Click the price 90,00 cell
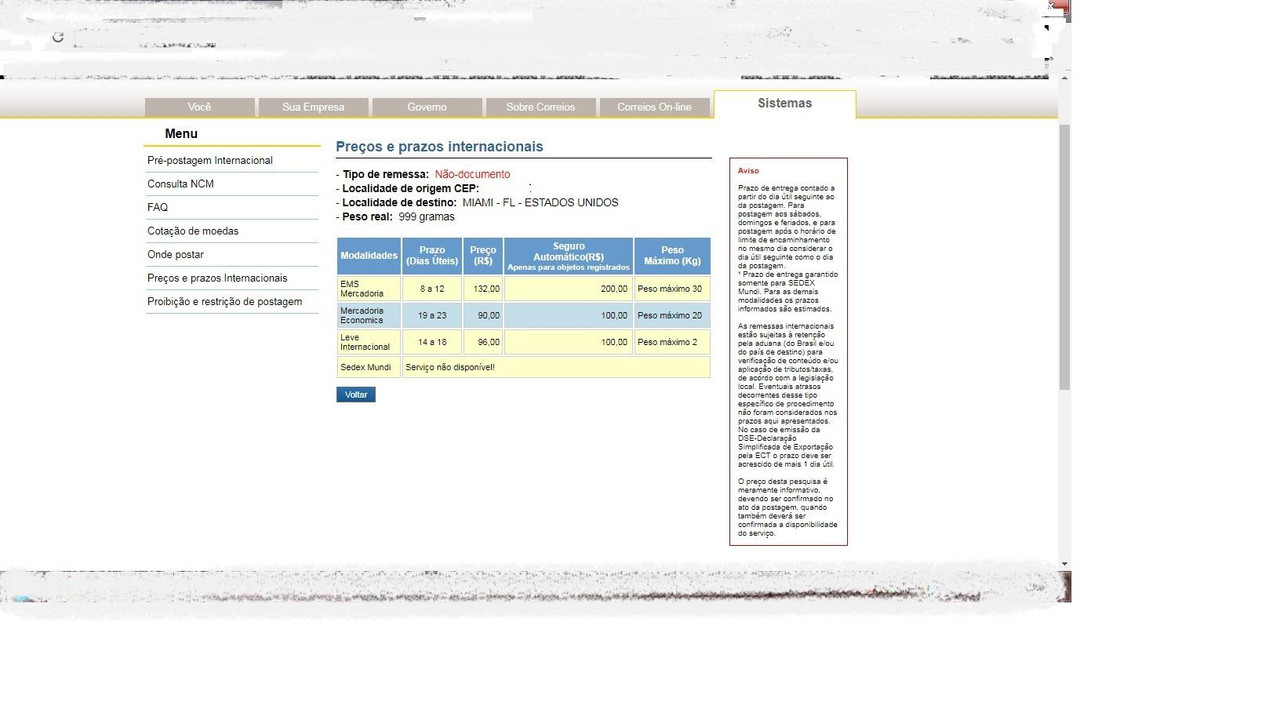Screen dimensions: 1280x720 pyautogui.click(x=483, y=315)
